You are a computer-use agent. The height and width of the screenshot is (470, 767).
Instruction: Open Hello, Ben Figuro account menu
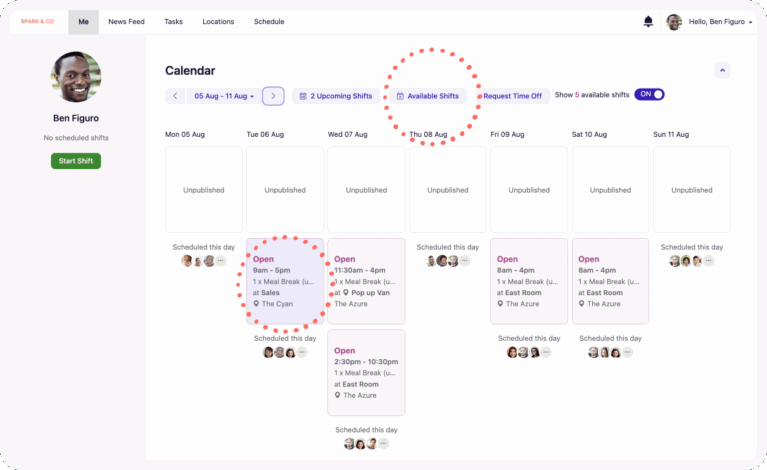tap(720, 21)
